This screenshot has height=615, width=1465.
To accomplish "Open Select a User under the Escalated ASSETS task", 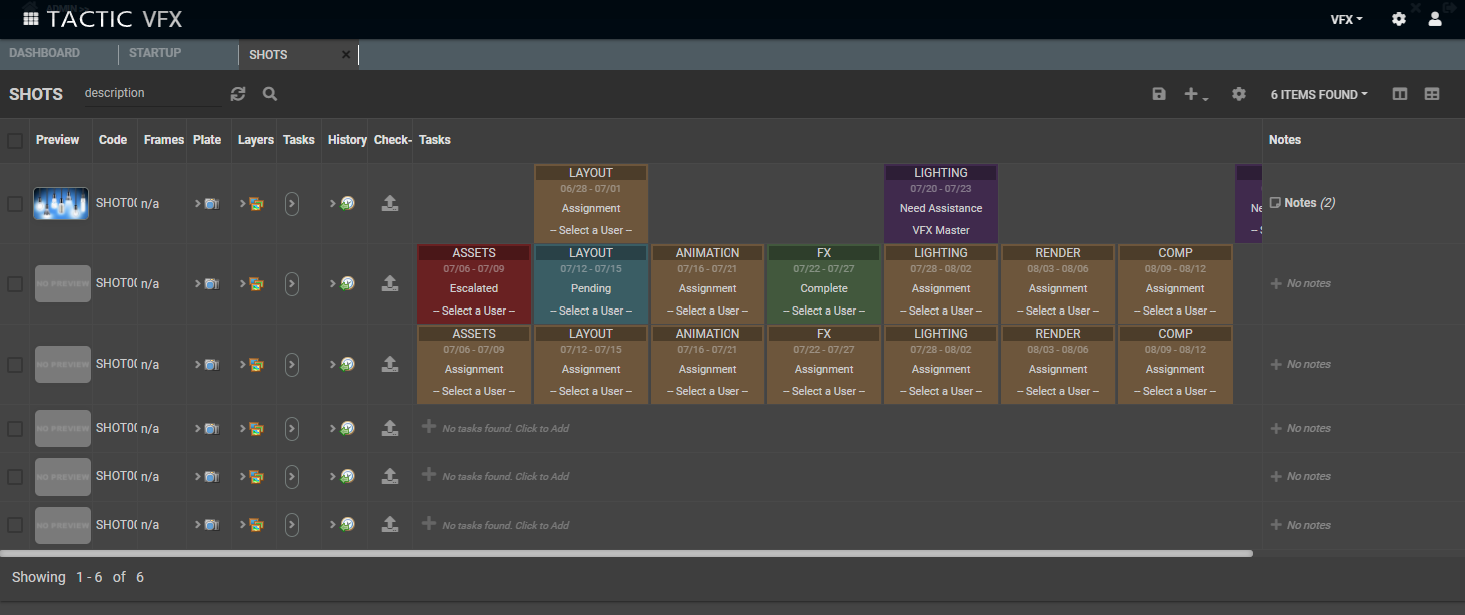I will (x=474, y=311).
